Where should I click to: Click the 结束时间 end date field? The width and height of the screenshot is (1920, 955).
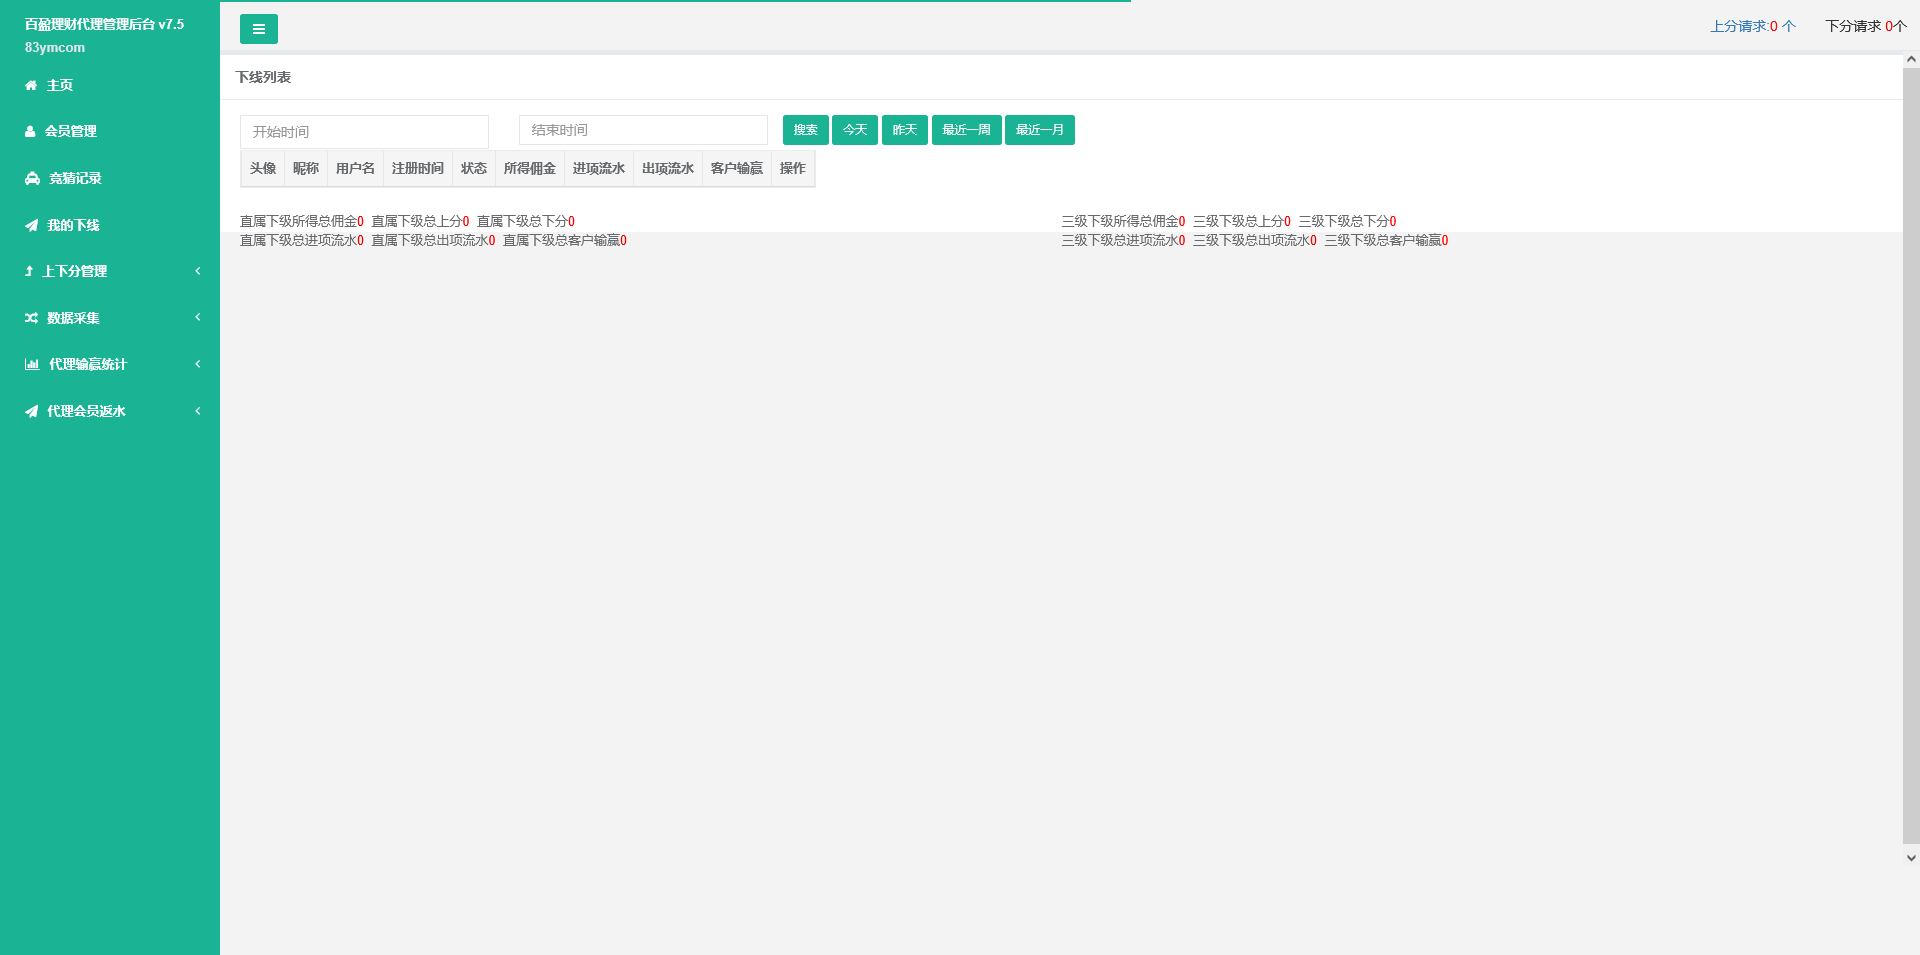click(x=643, y=130)
